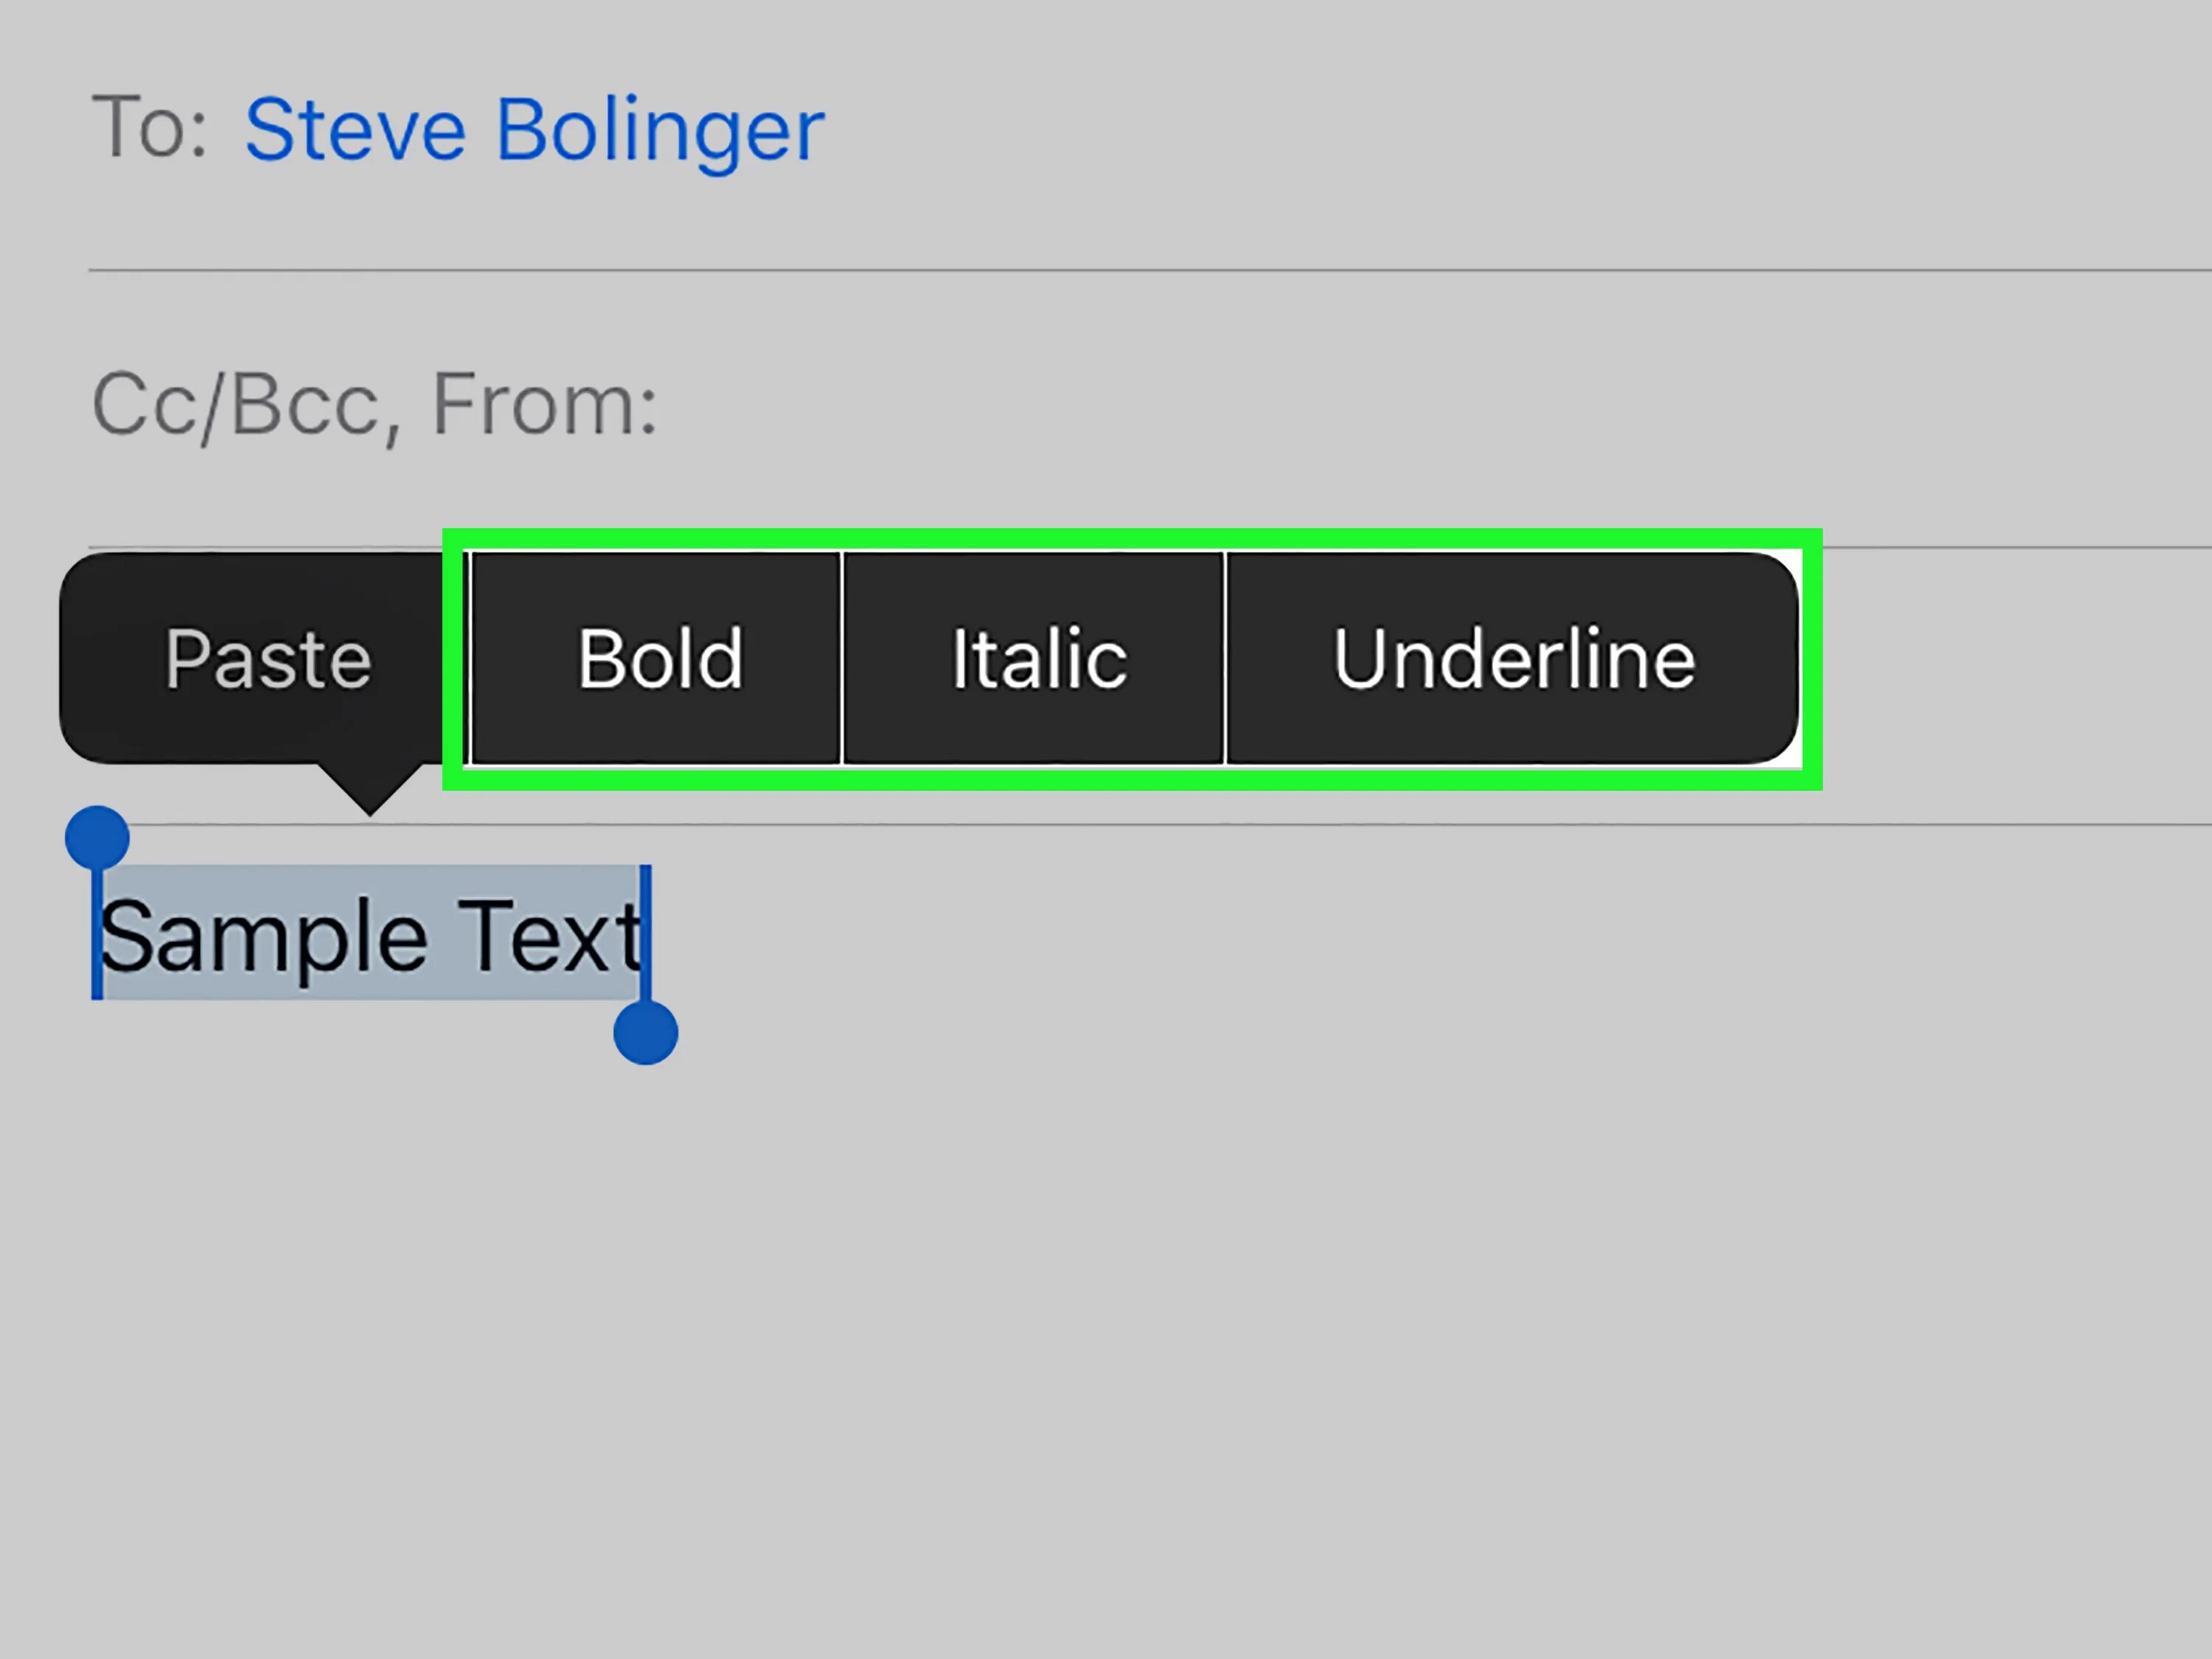Tap empty space right of Cc/Bcc, From
This screenshot has height=1659, width=2212.
[1400, 405]
